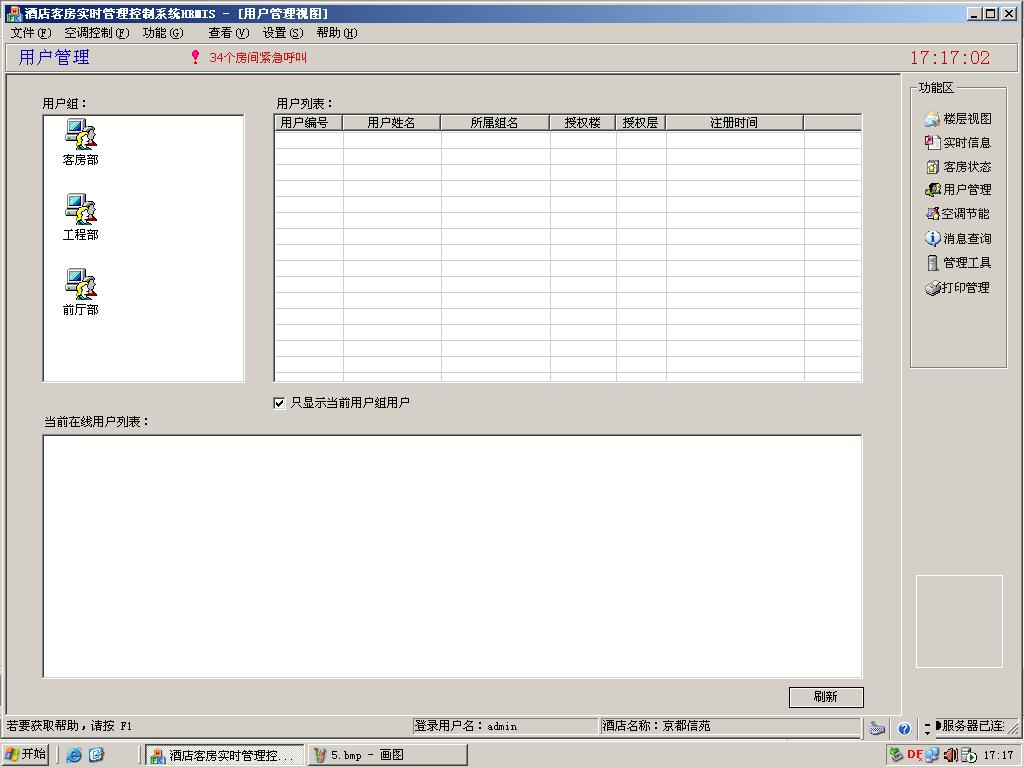
Task: Open 楼层视图 in the function panel
Action: pyautogui.click(x=958, y=119)
